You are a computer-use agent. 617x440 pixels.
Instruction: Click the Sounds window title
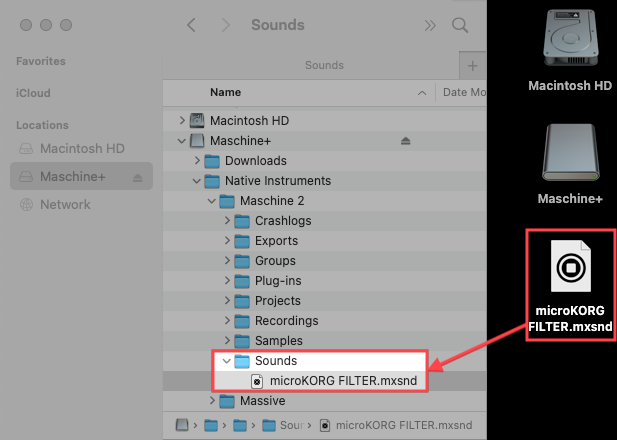click(278, 25)
